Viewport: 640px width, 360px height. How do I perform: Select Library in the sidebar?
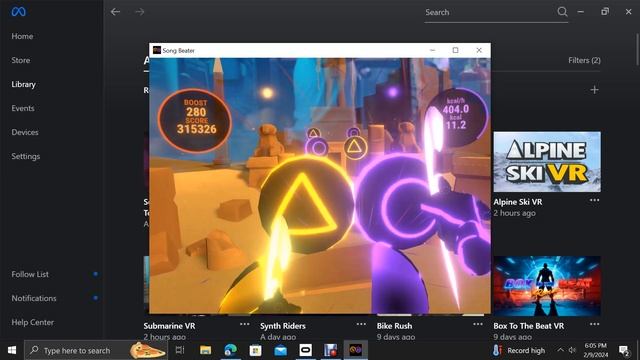[x=23, y=84]
